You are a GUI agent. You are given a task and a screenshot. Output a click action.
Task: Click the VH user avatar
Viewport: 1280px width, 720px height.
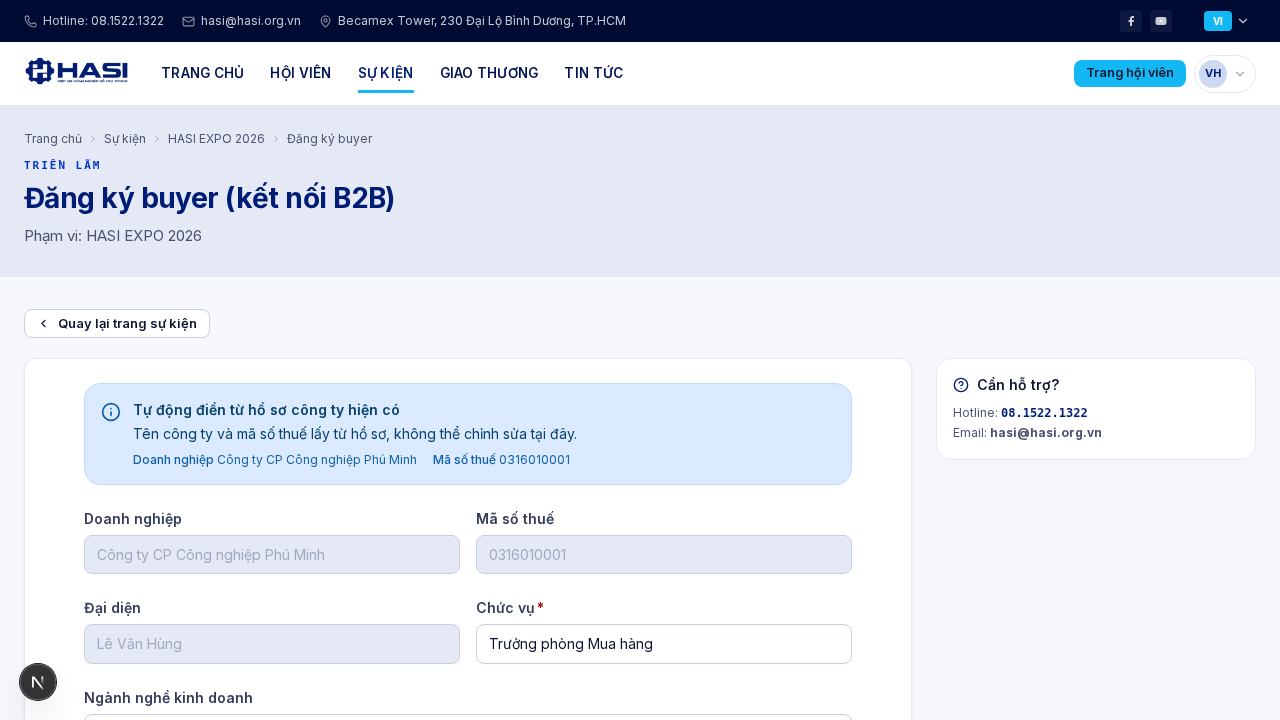click(x=1213, y=73)
